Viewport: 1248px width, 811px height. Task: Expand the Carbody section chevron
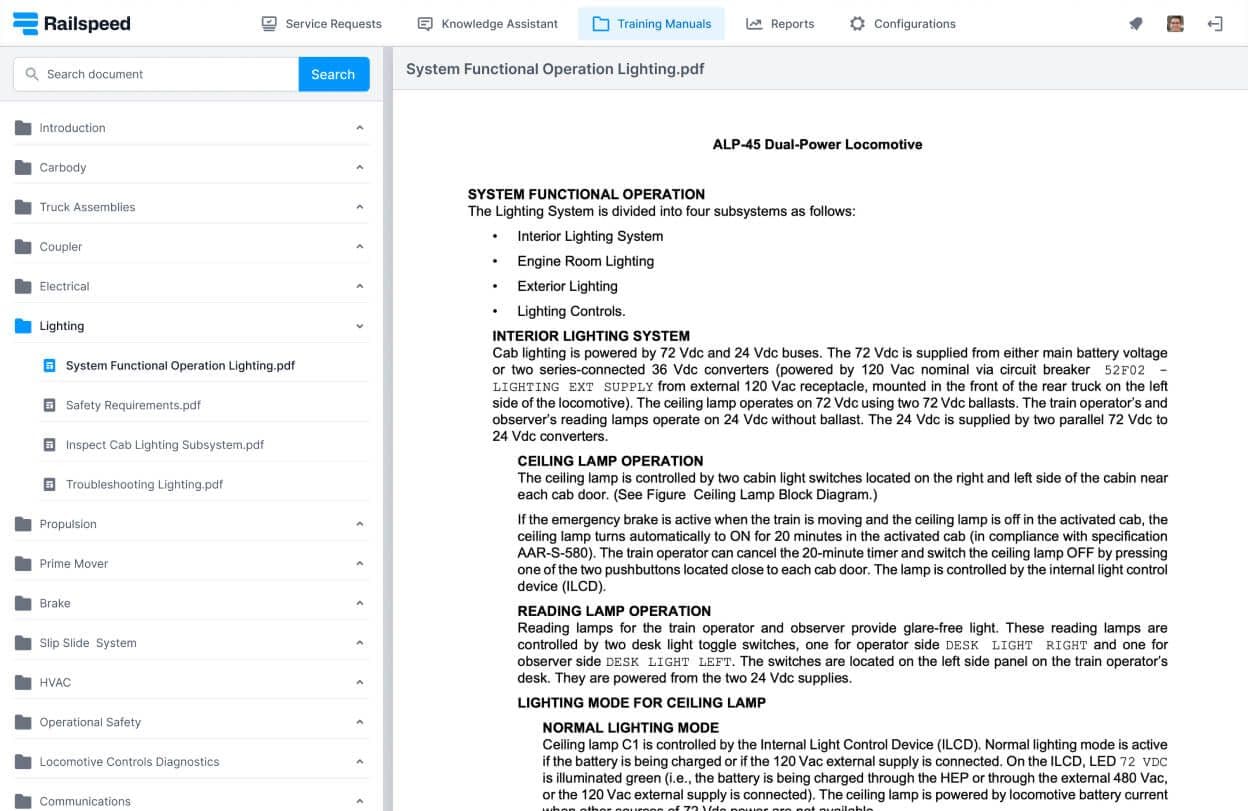pyautogui.click(x=360, y=168)
